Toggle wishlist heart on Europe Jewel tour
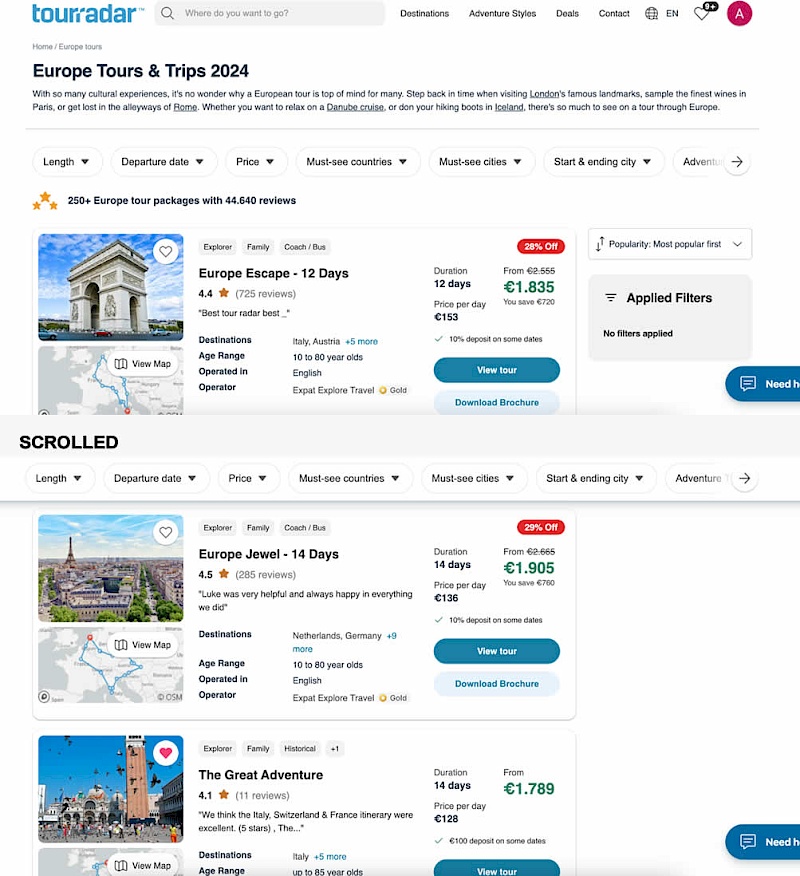 166,533
